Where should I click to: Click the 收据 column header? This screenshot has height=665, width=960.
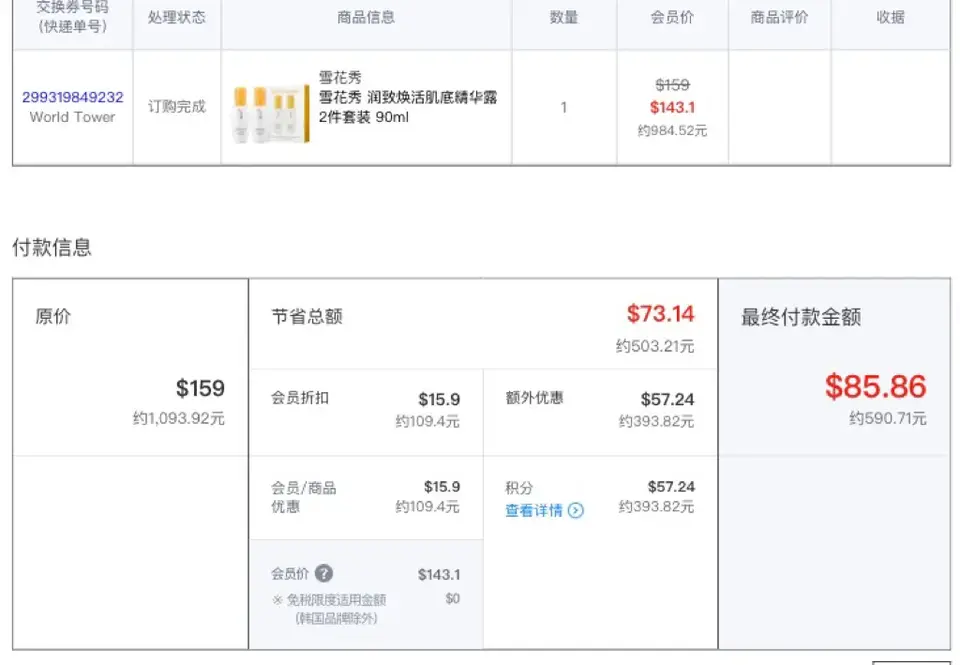pos(890,17)
